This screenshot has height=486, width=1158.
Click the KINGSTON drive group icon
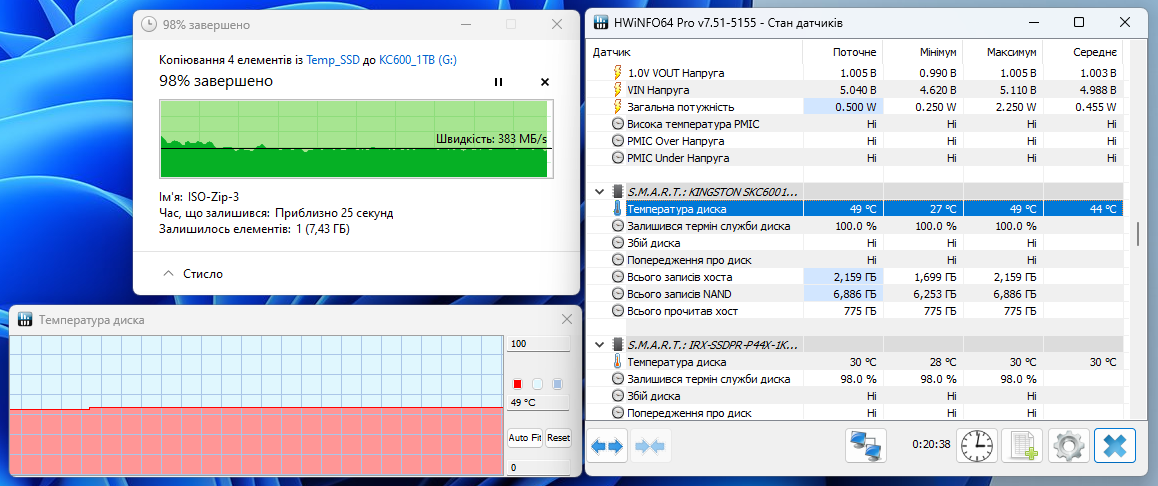point(617,191)
